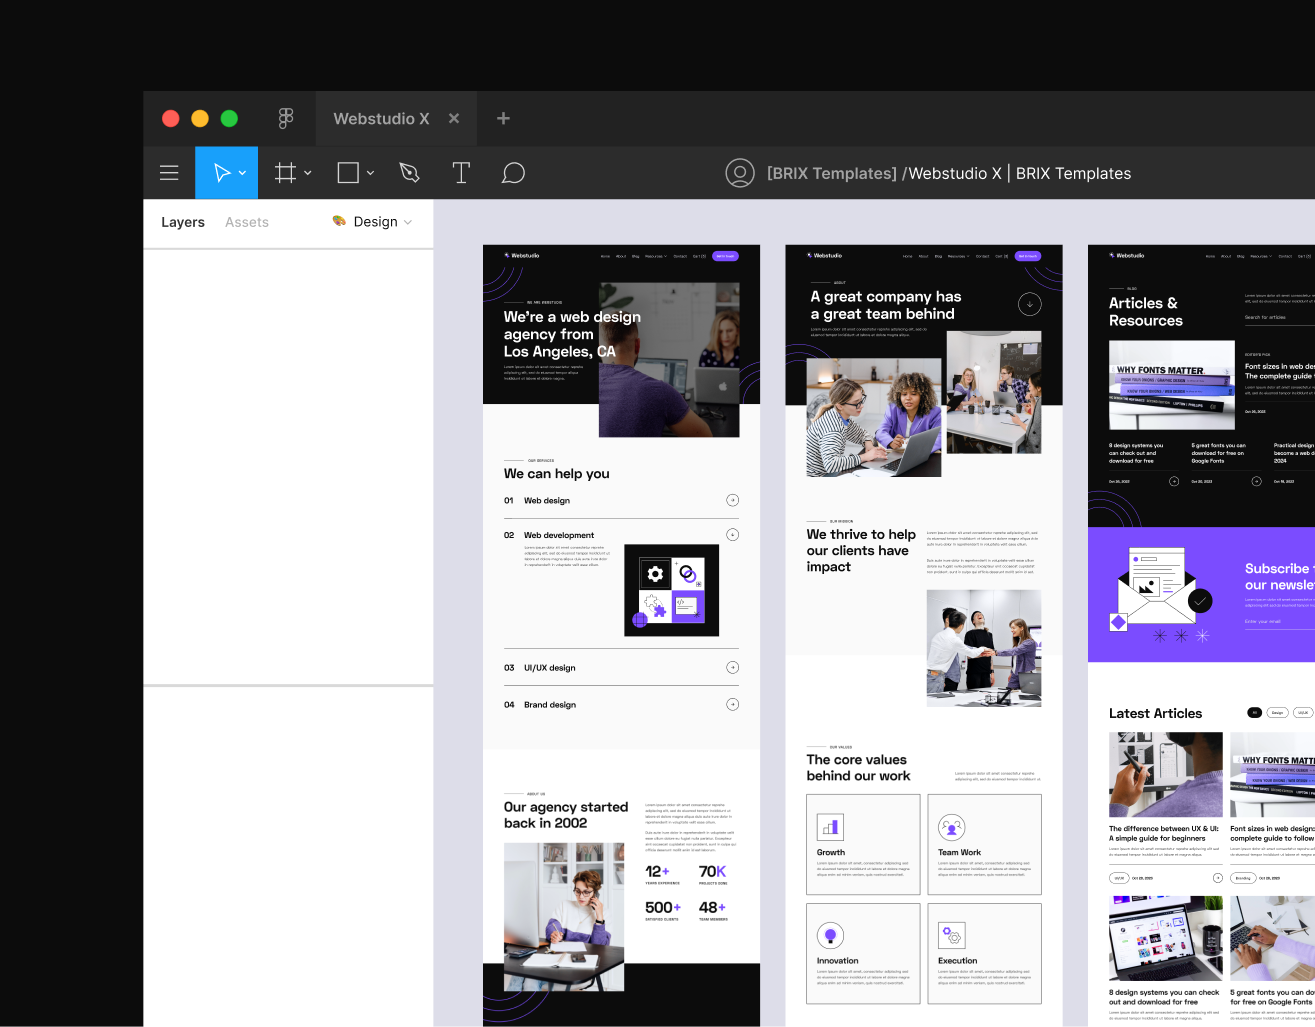1315x1027 pixels.
Task: Open the hamburger main menu
Action: pos(169,173)
